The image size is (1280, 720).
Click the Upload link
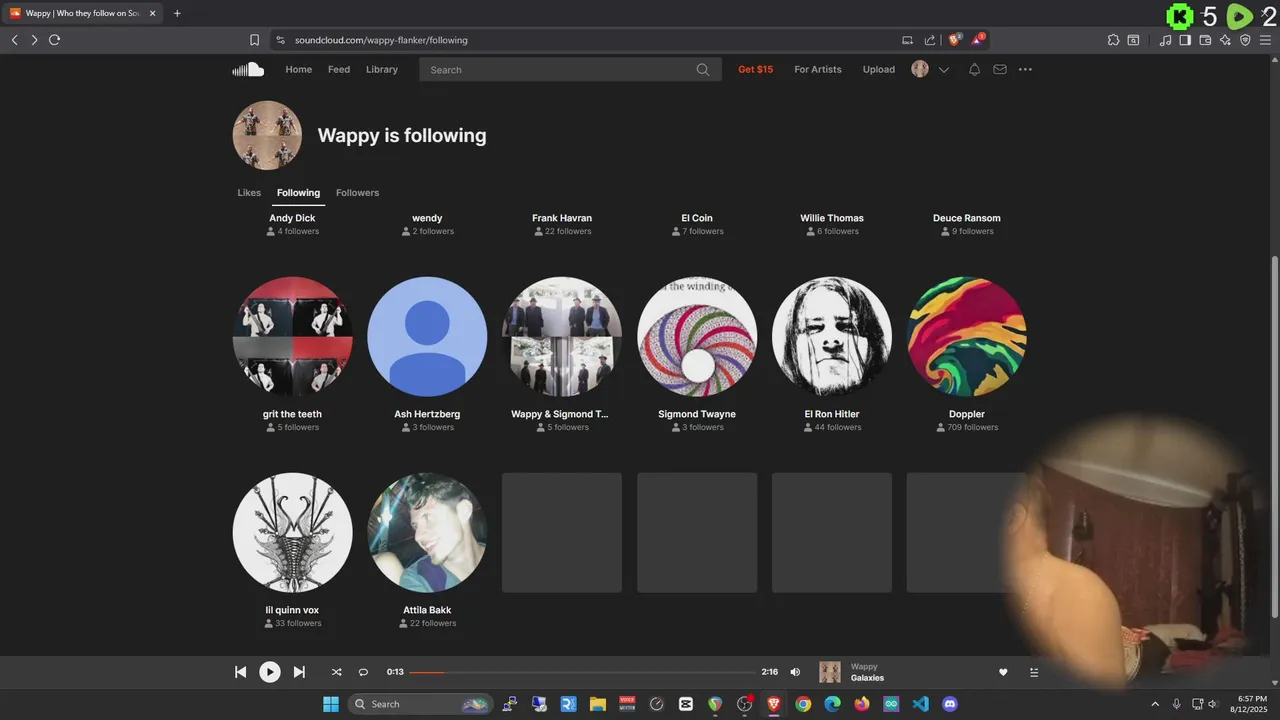point(879,69)
